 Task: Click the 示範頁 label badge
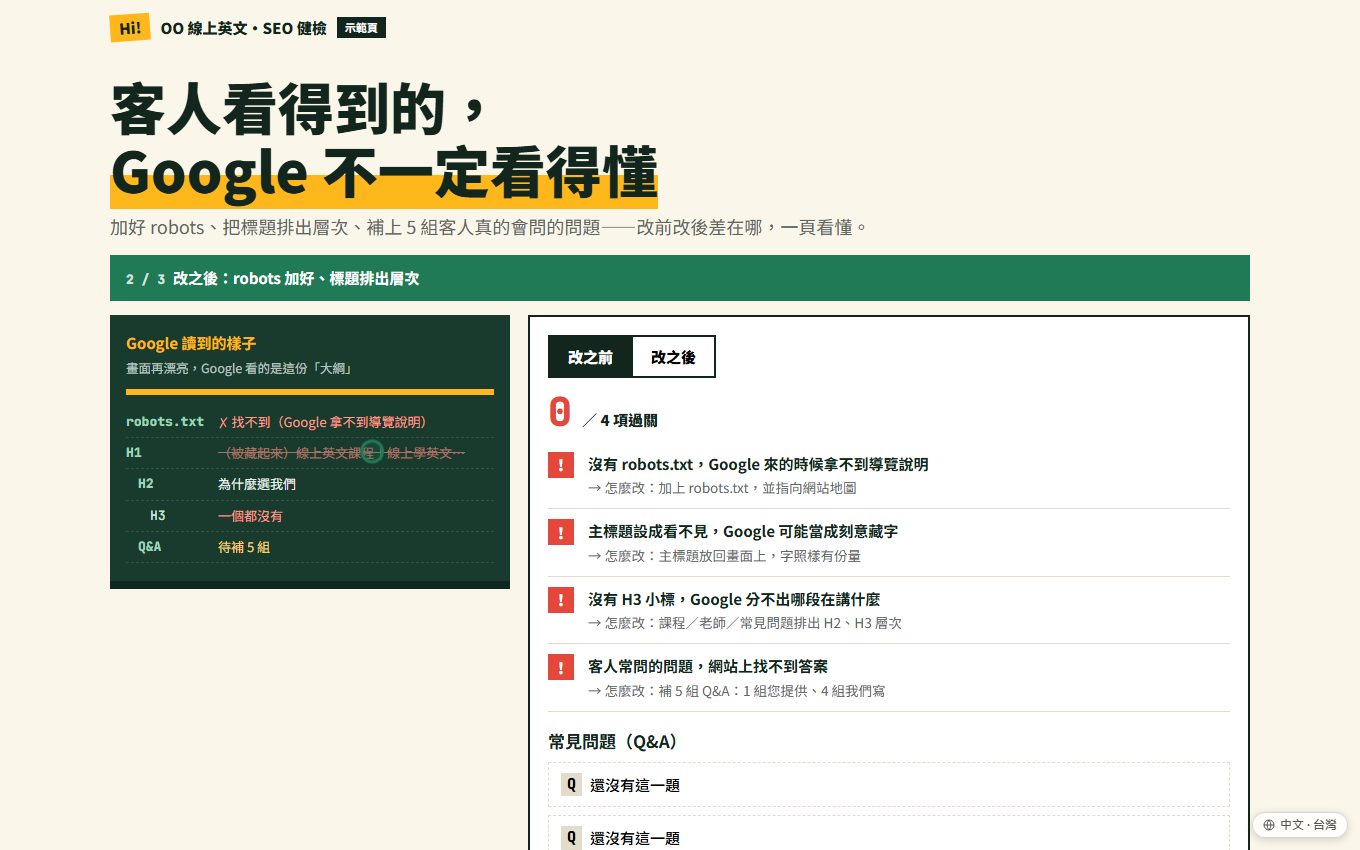361,28
